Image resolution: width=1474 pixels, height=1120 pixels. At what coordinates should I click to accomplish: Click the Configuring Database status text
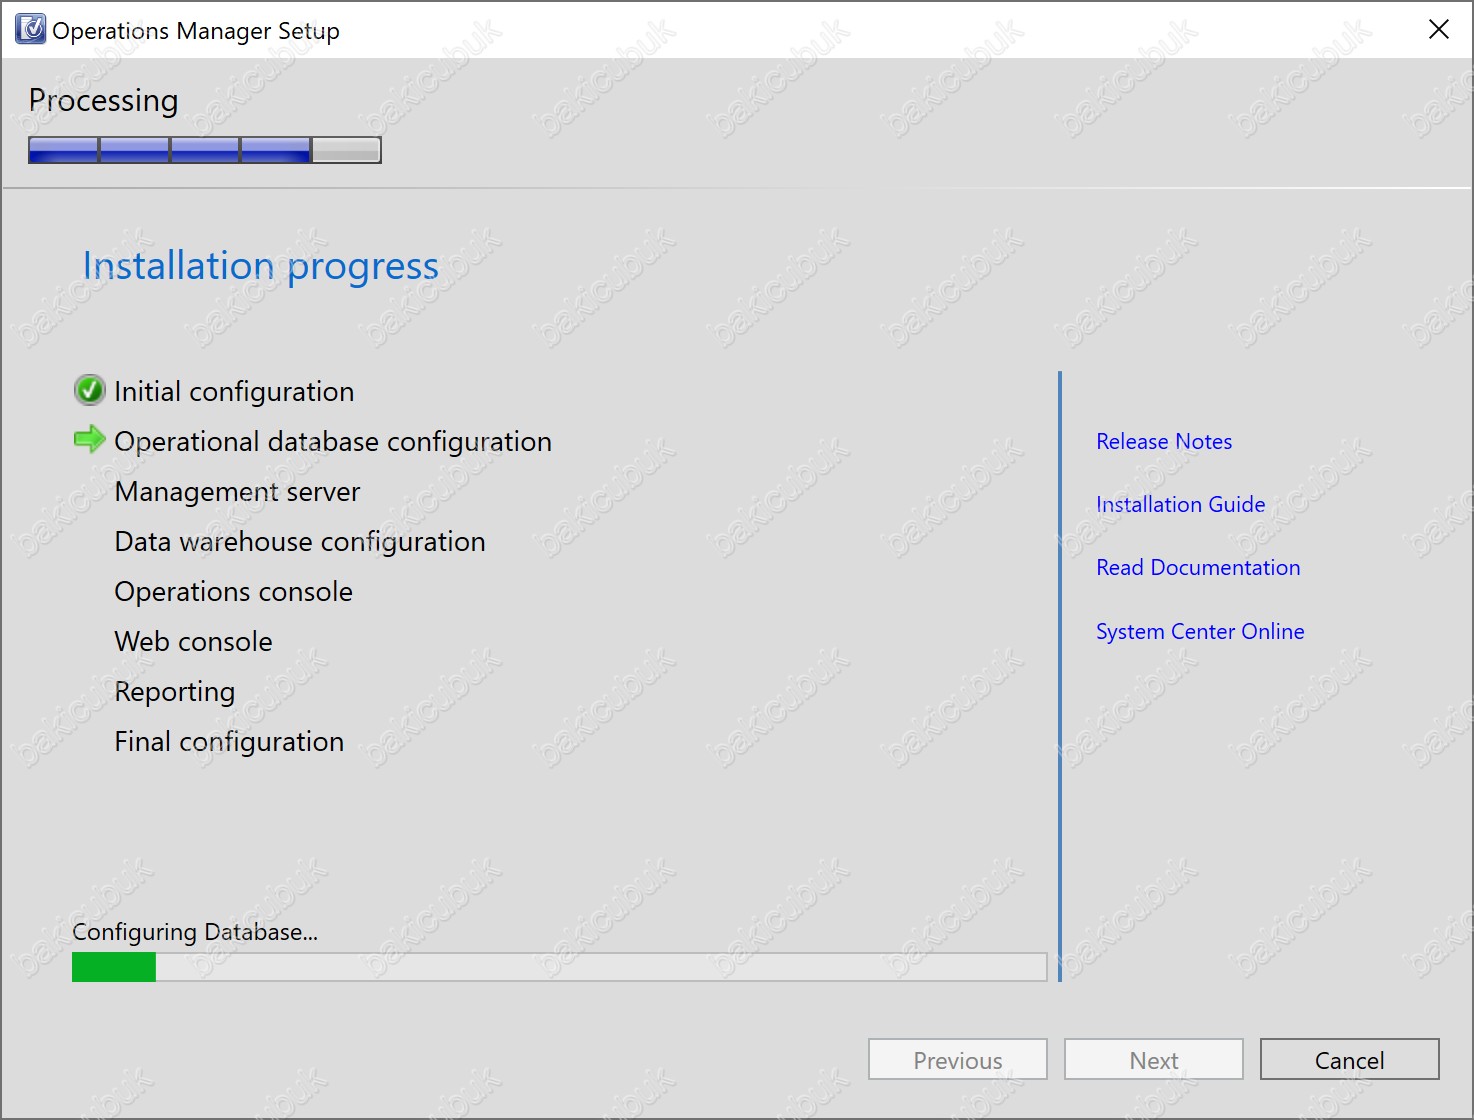coord(195,932)
